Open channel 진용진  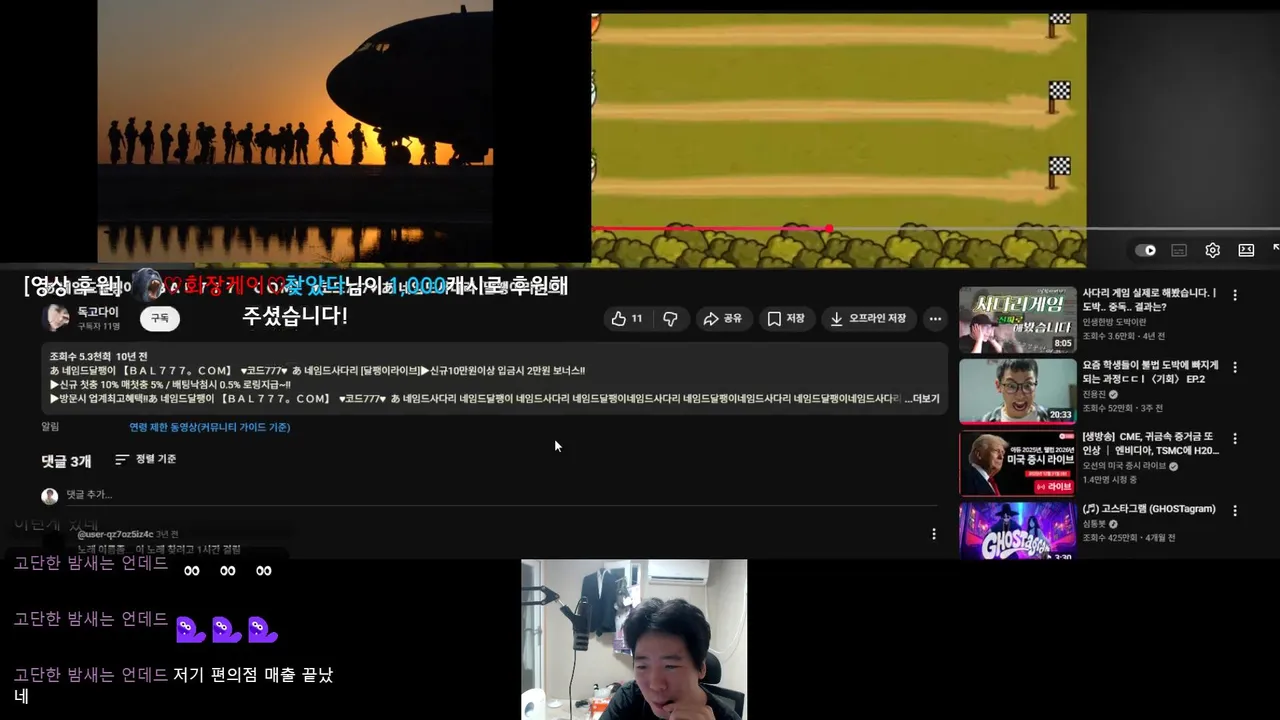coord(1094,394)
